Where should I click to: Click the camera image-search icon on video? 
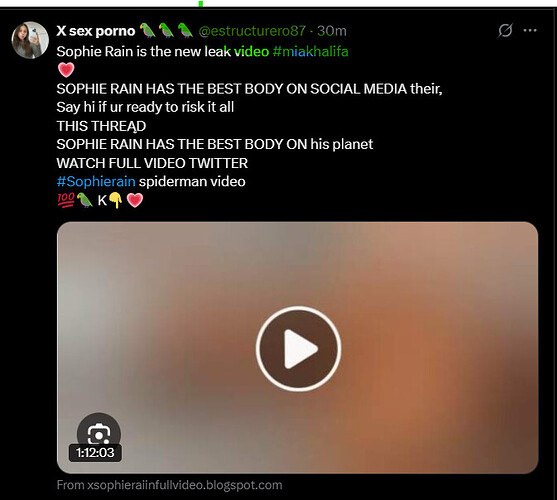pyautogui.click(x=98, y=433)
